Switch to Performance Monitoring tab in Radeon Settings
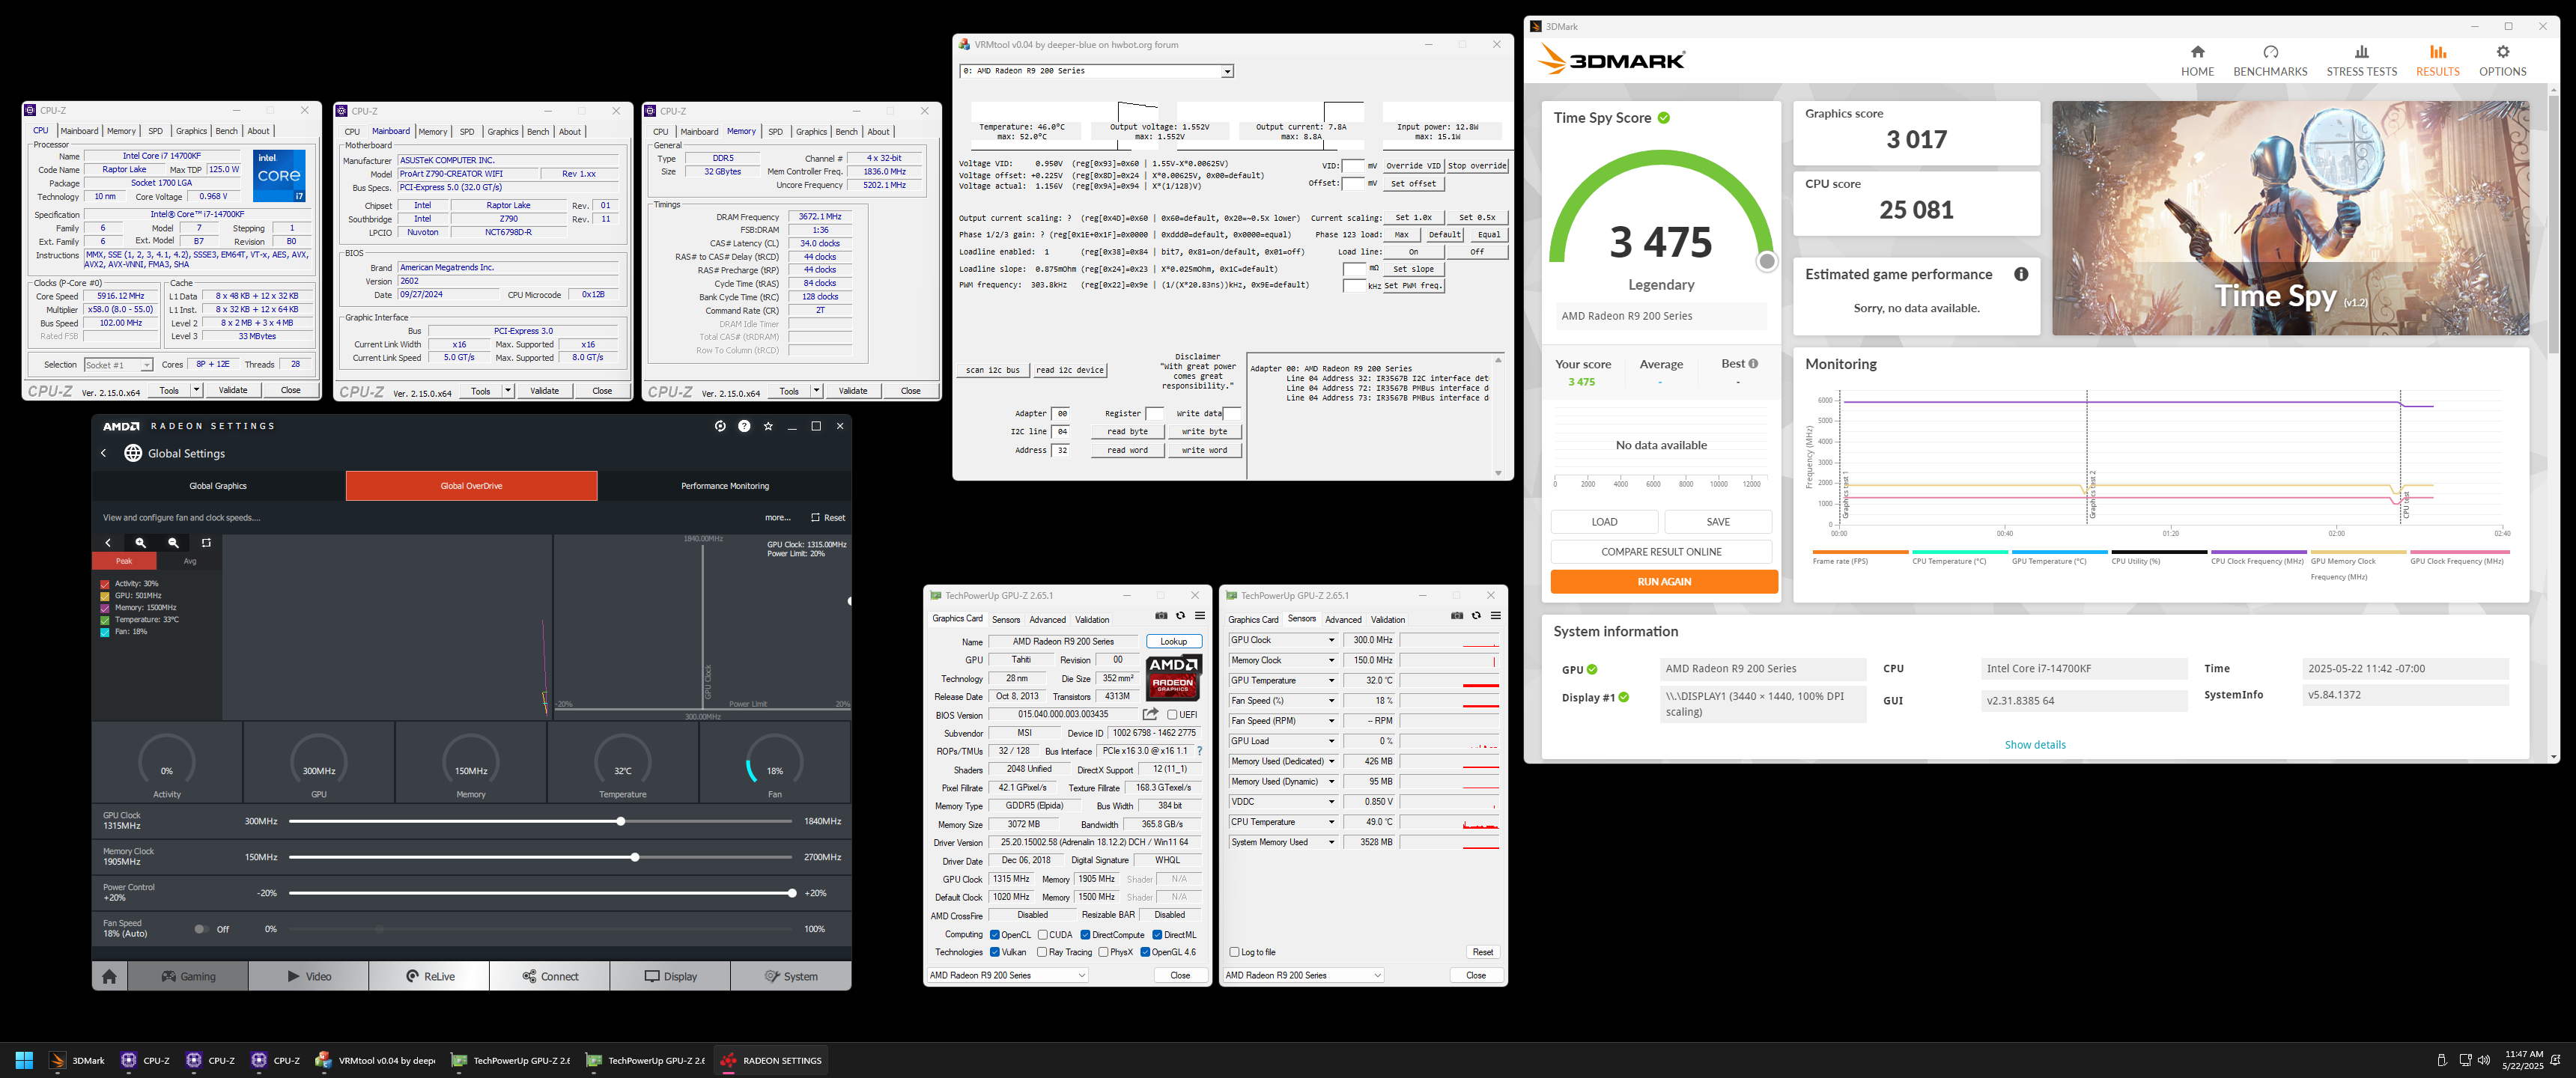This screenshot has height=1078, width=2576. click(x=725, y=486)
